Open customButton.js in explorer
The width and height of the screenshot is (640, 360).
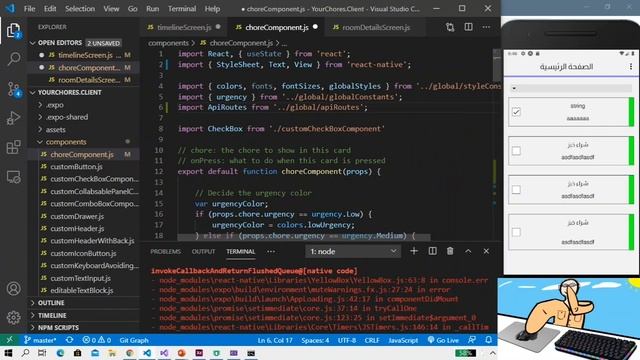[76, 167]
